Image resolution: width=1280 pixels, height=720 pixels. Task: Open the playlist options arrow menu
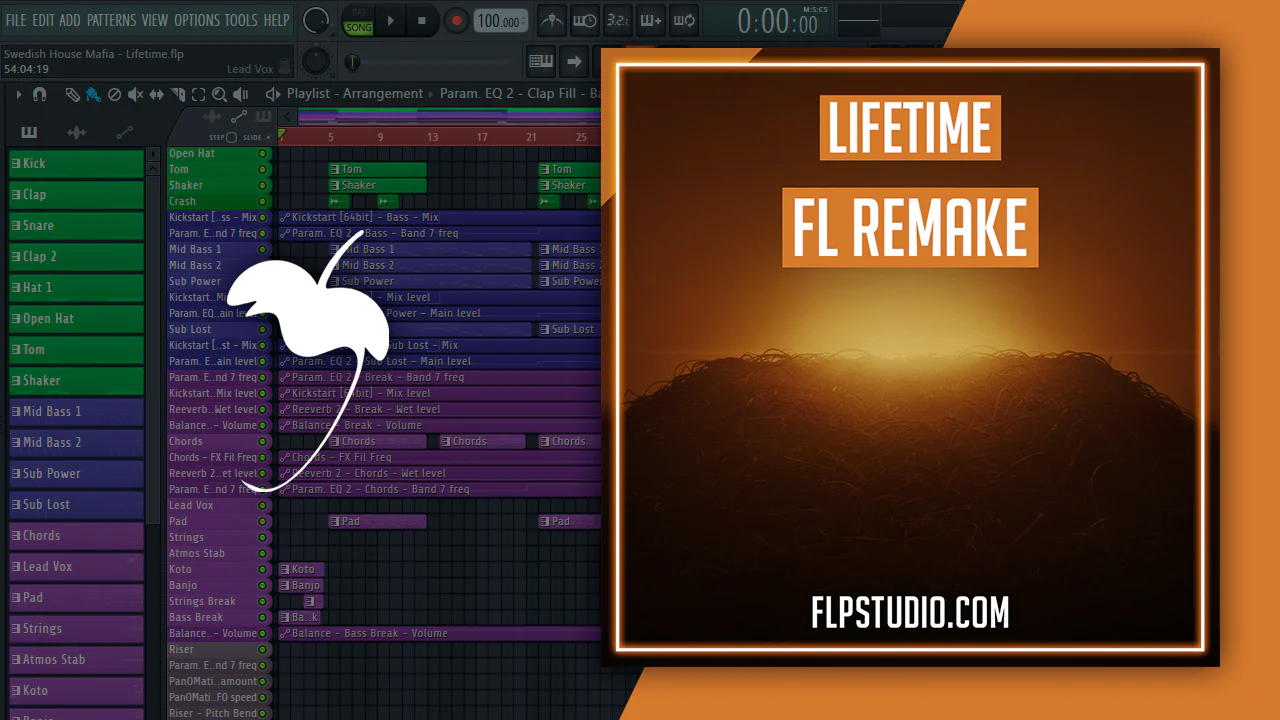coord(18,94)
